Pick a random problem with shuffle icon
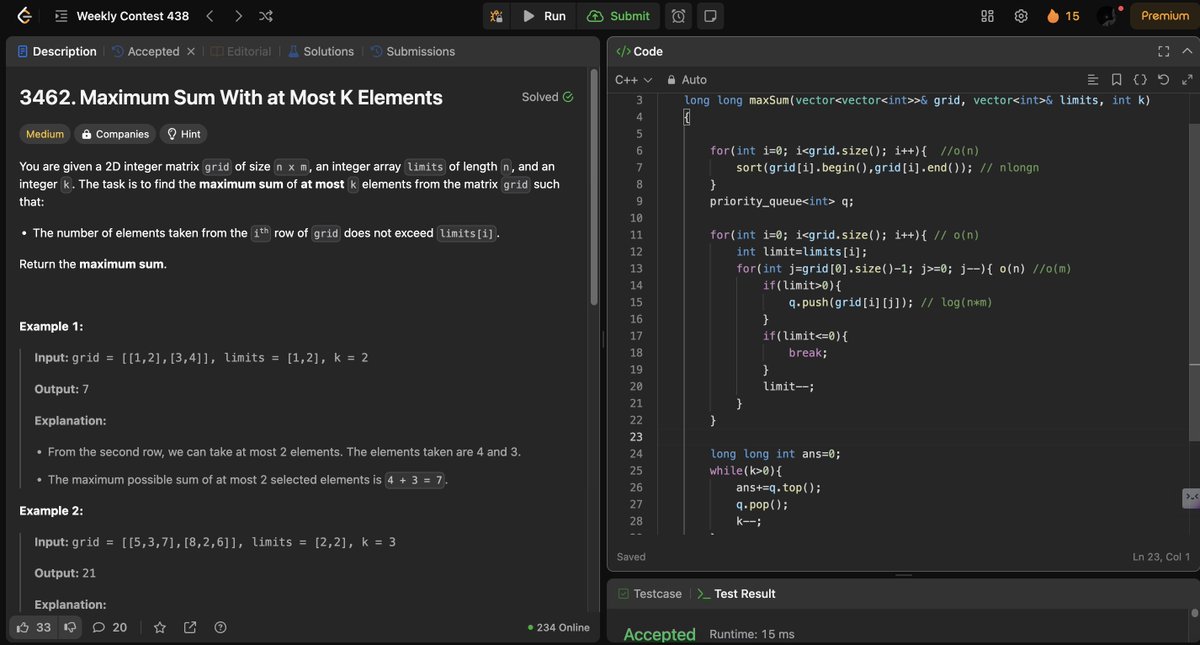The width and height of the screenshot is (1200, 645). pyautogui.click(x=266, y=16)
